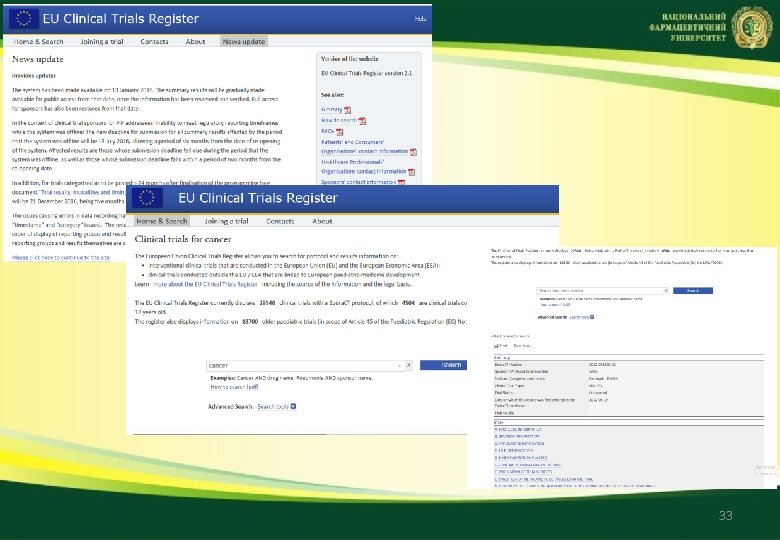
Task: Click into the search field containing 'cancer'
Action: 302,365
